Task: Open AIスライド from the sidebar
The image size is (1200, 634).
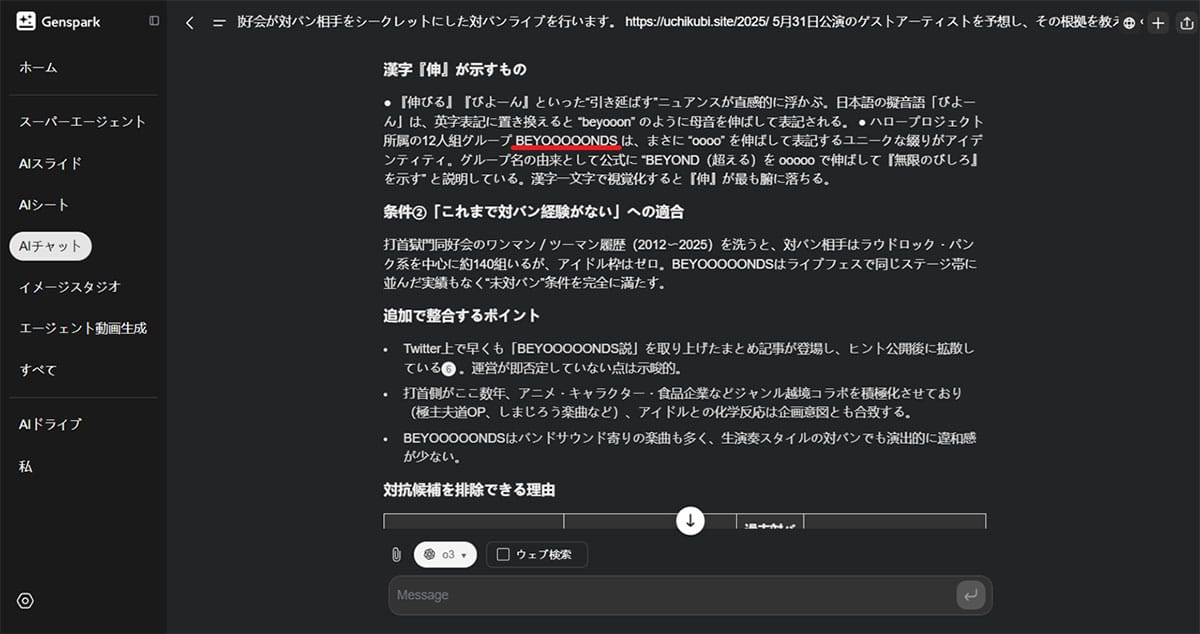Action: coord(50,163)
